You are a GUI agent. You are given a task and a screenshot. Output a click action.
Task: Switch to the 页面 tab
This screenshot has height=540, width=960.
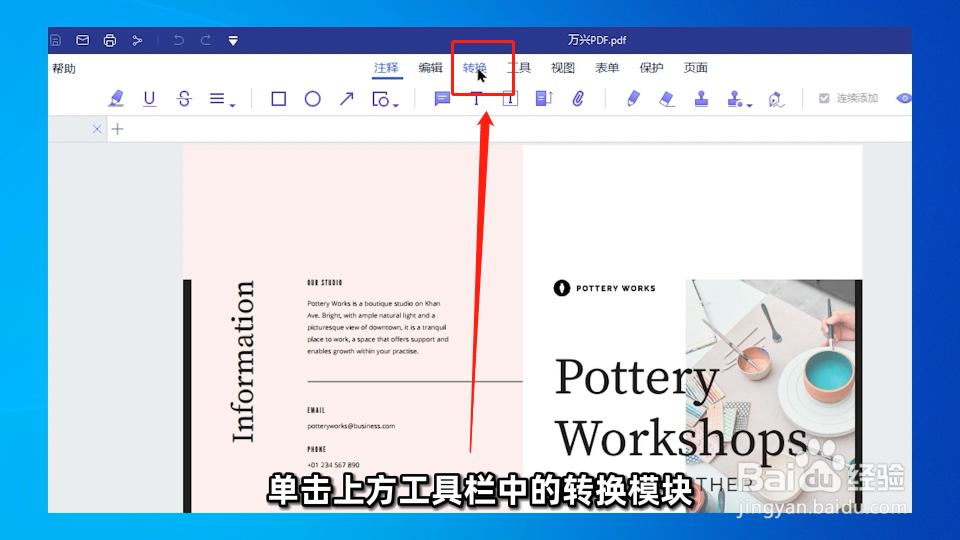[696, 68]
